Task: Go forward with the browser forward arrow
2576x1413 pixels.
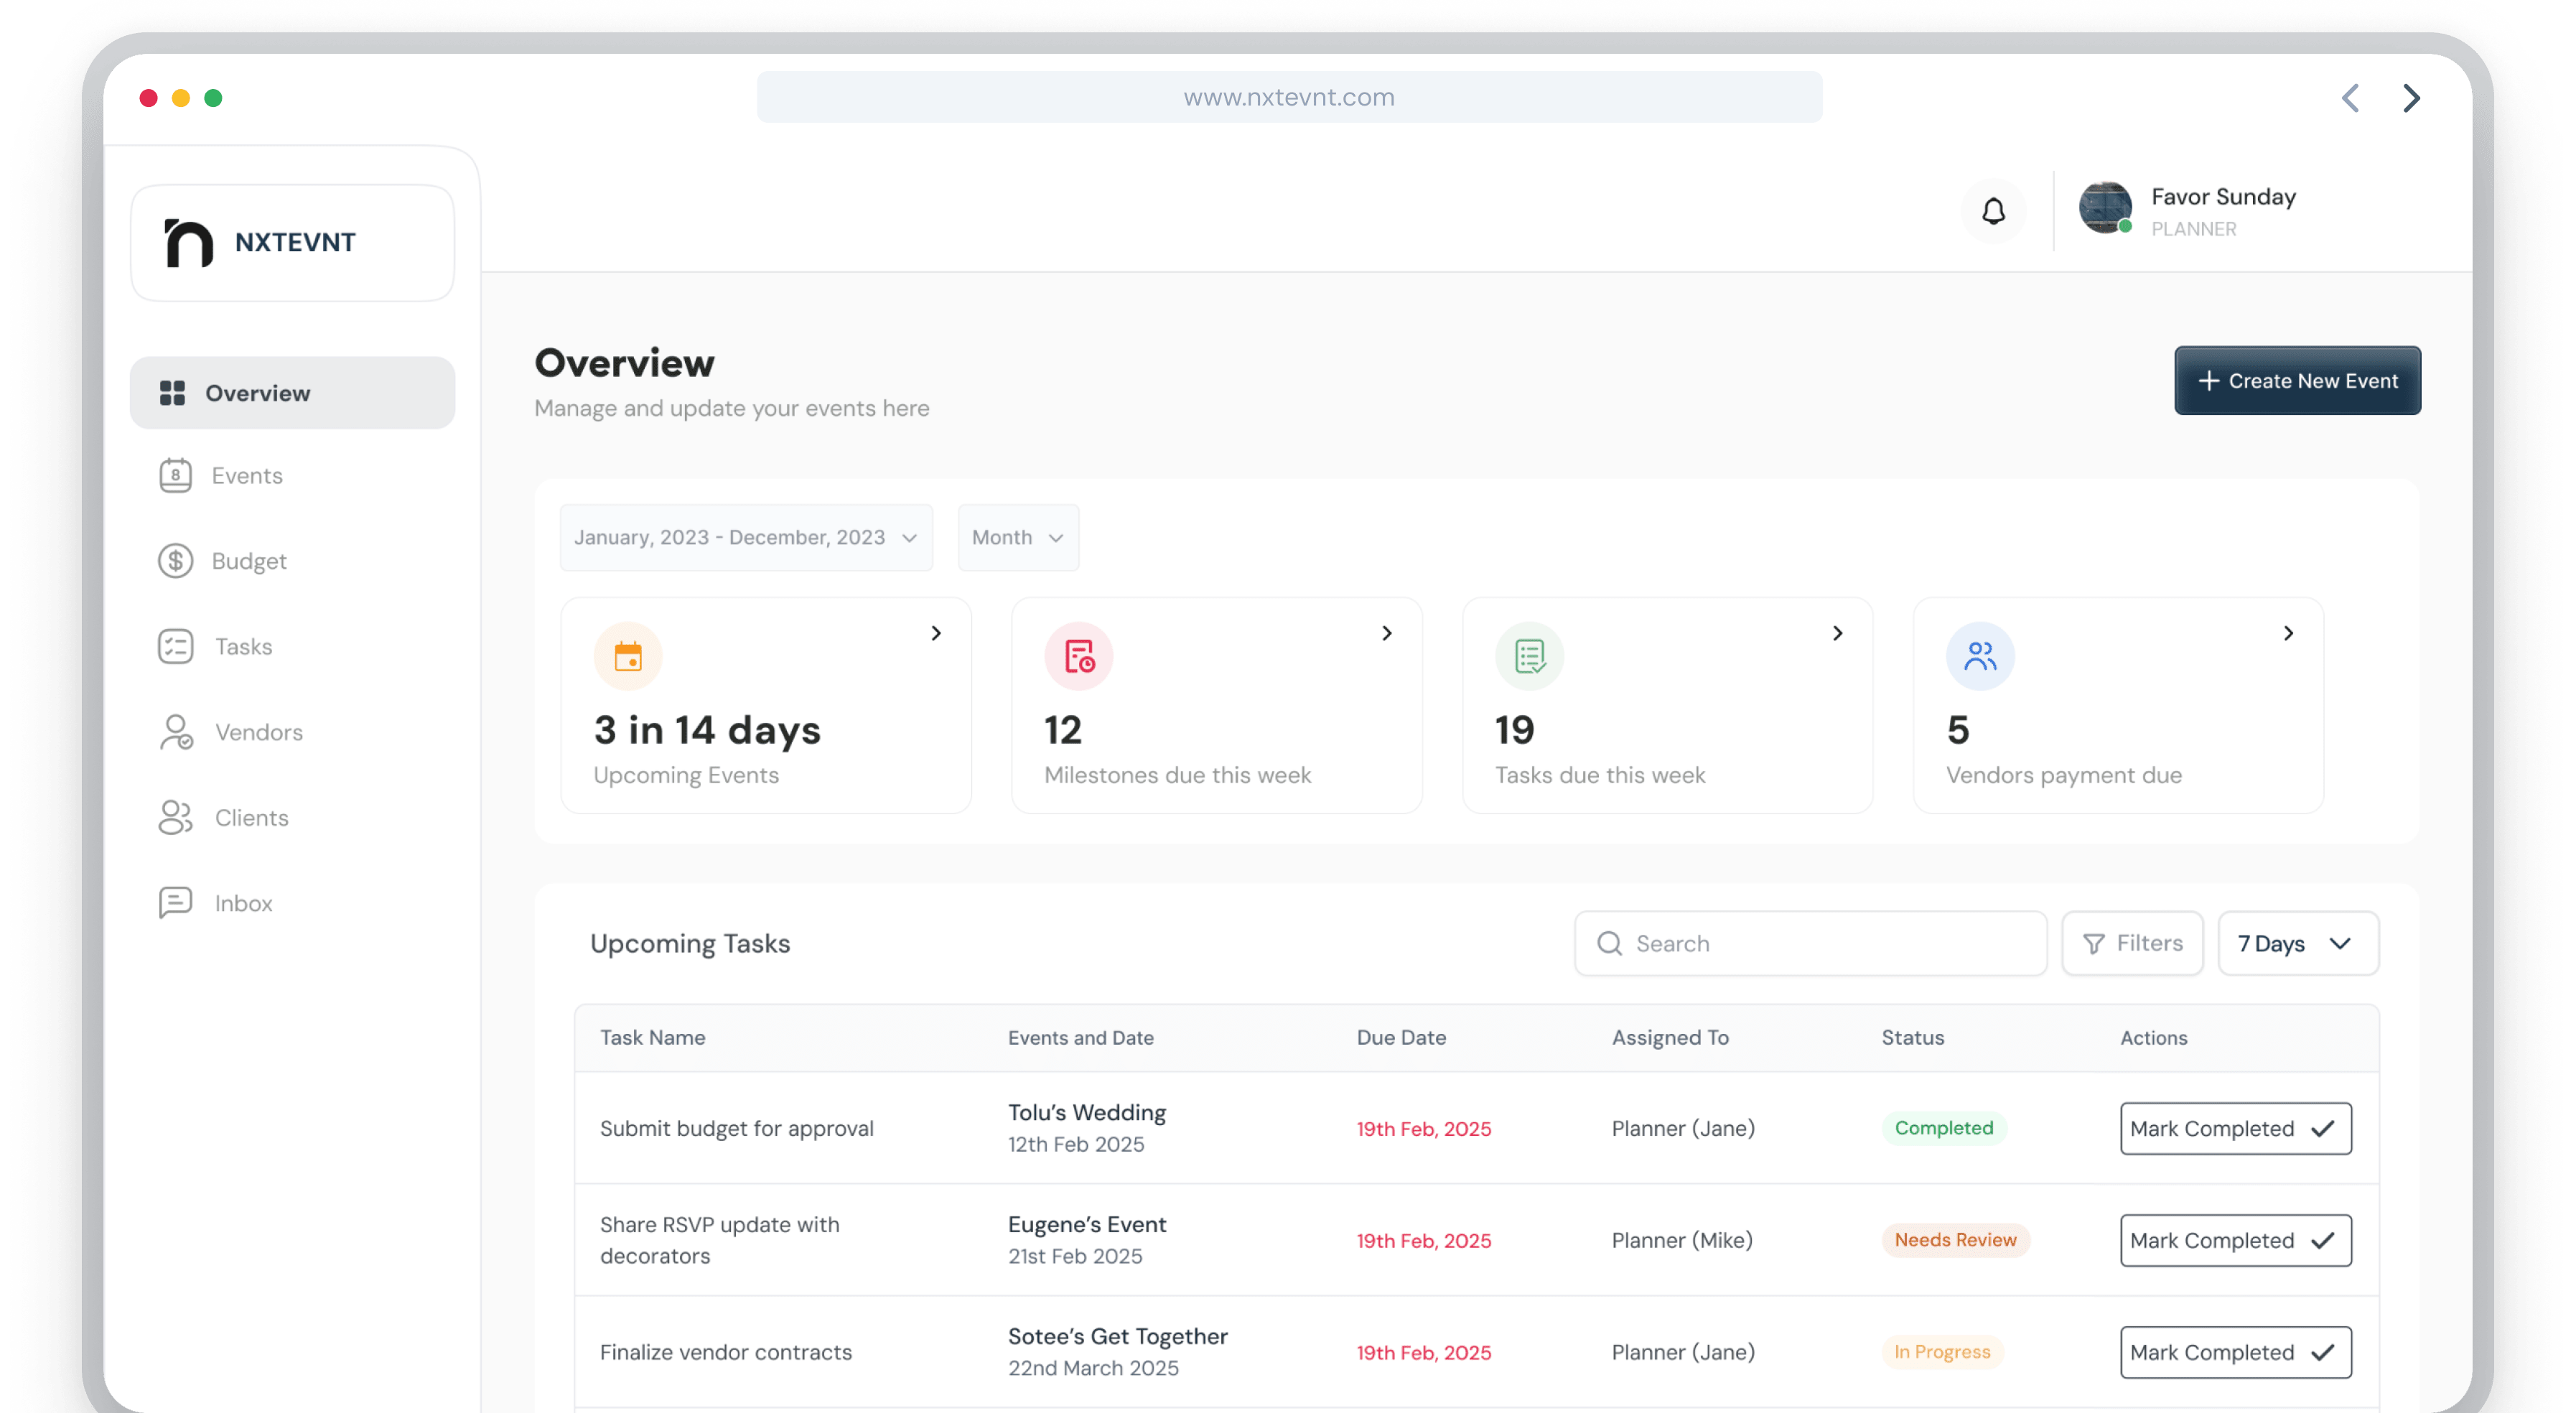Action: pos(2411,98)
